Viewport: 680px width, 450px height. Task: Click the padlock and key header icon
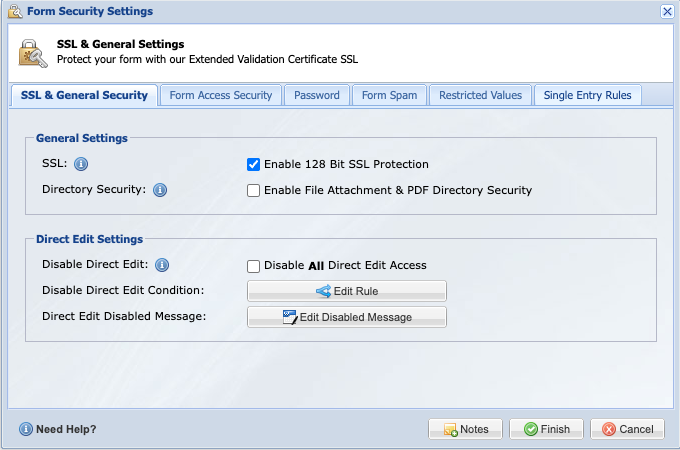tap(33, 54)
